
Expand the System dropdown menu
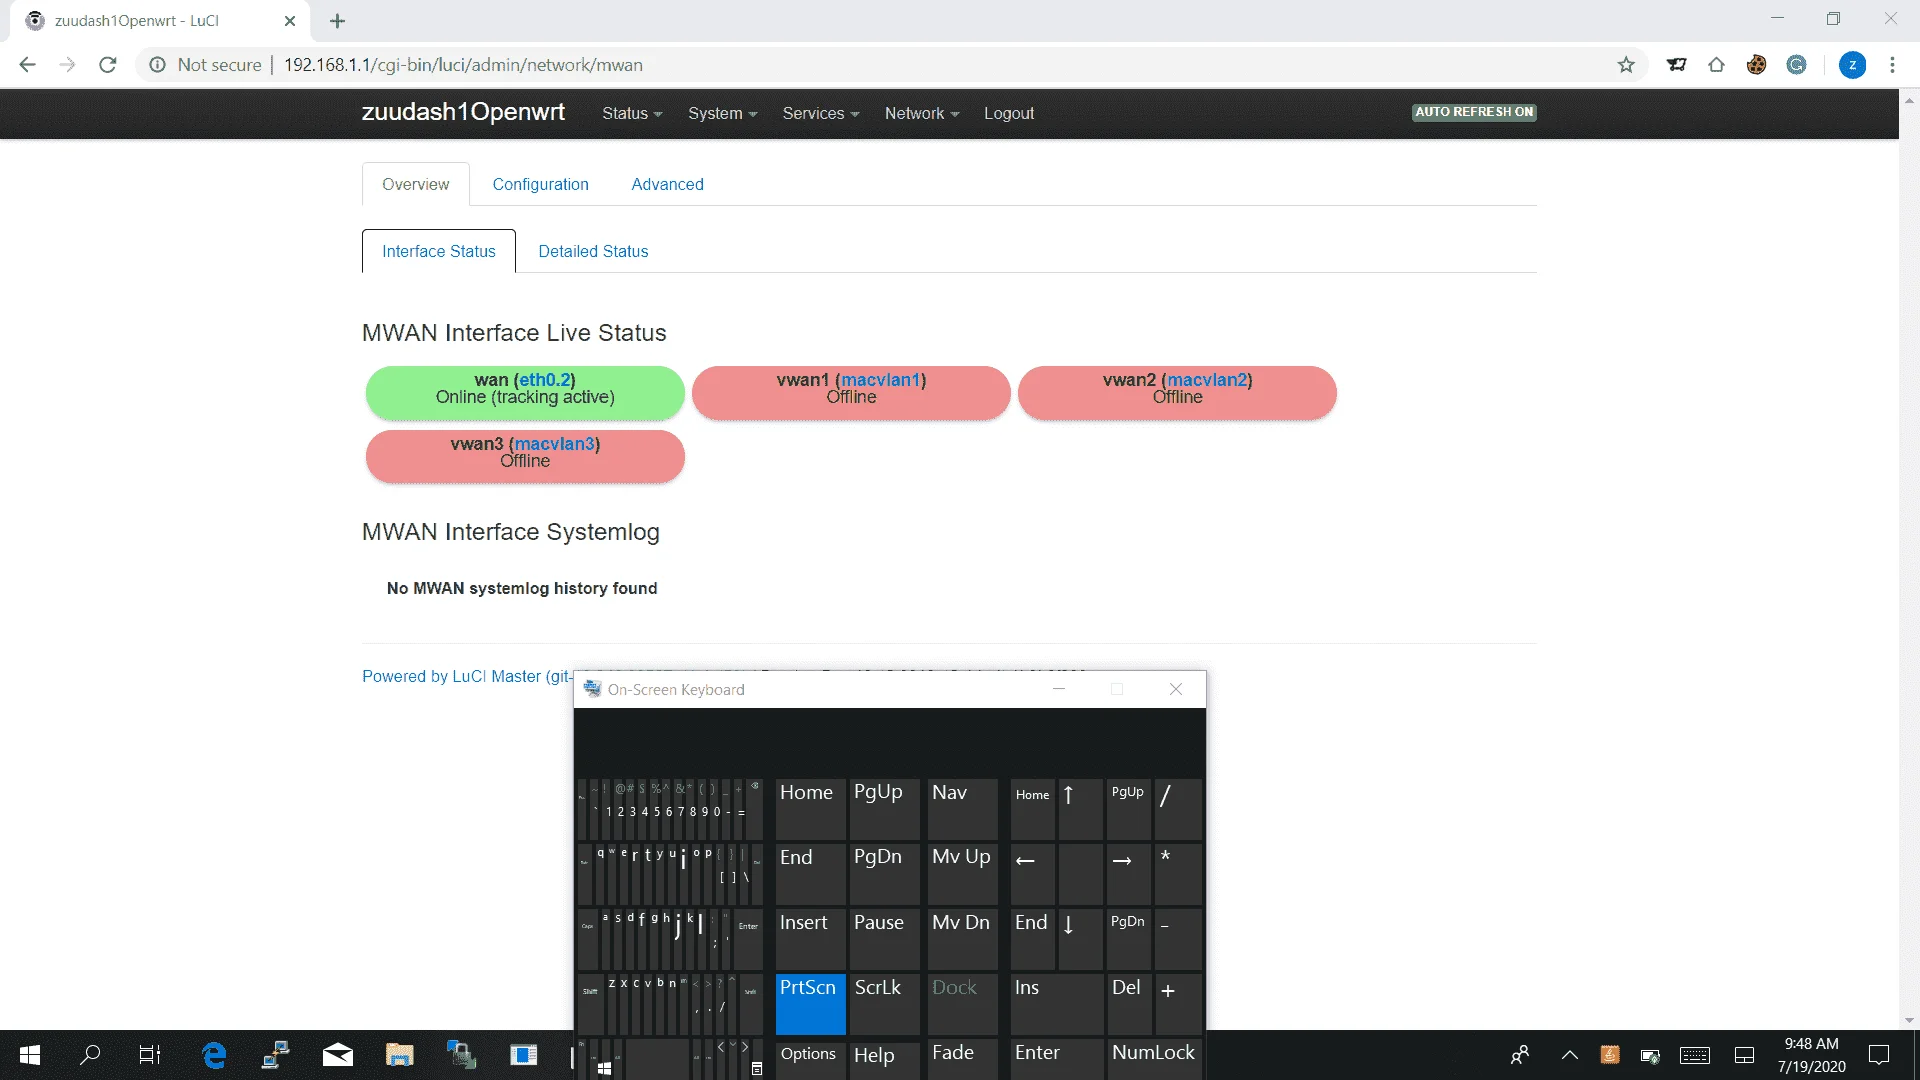[722, 114]
